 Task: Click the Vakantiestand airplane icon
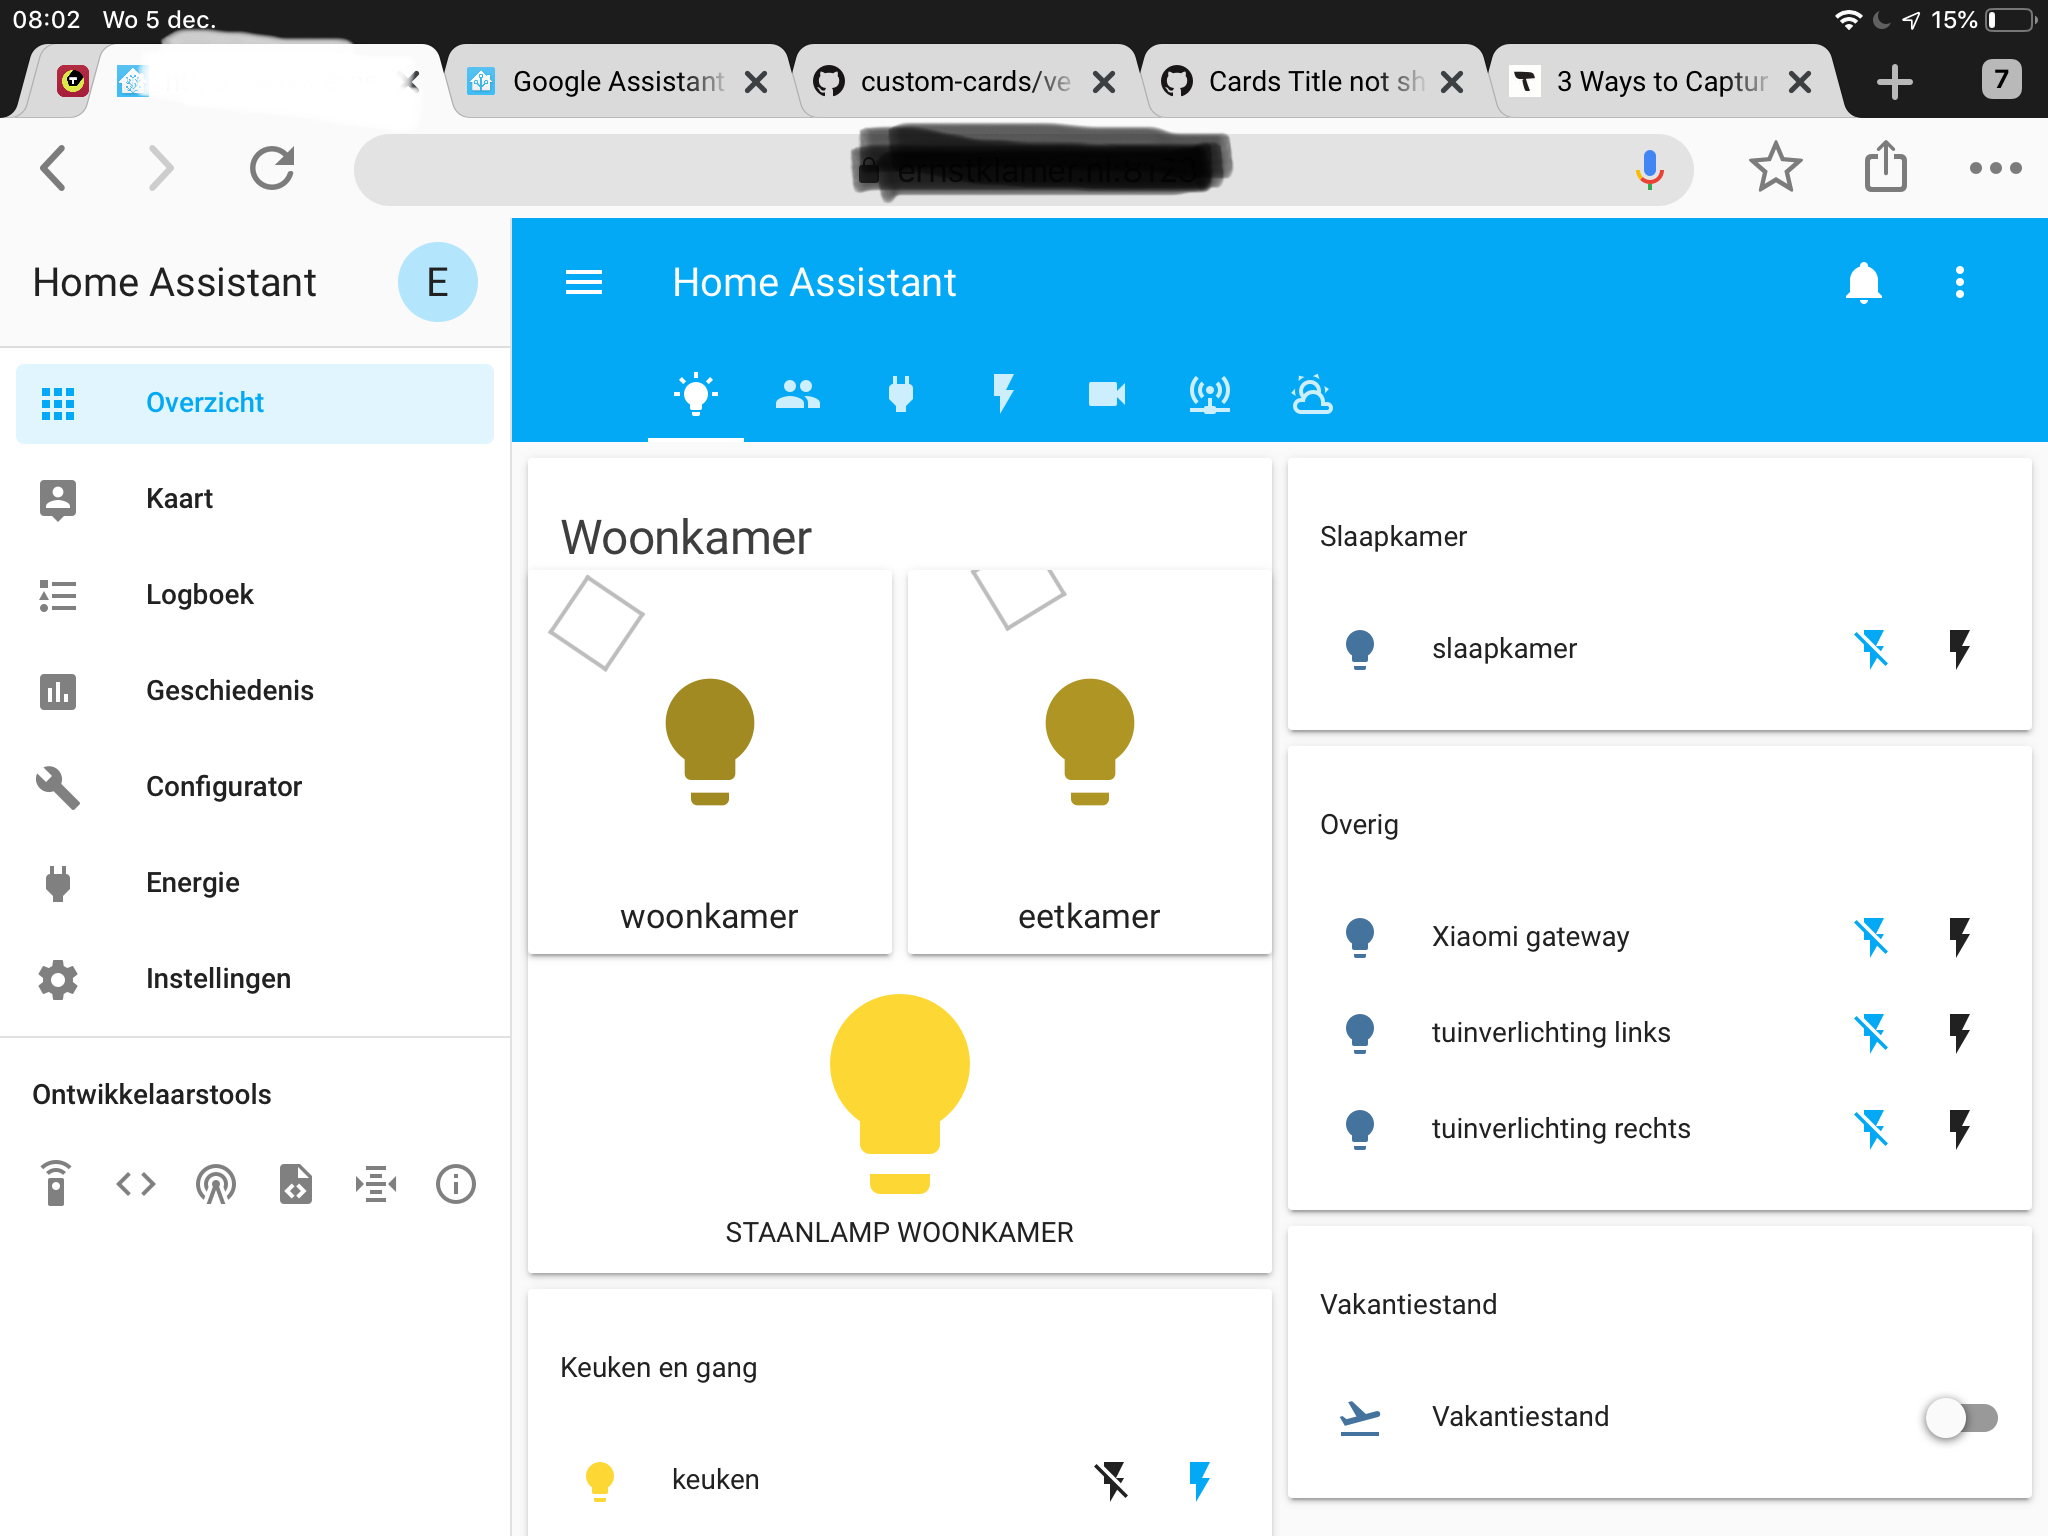1360,1417
